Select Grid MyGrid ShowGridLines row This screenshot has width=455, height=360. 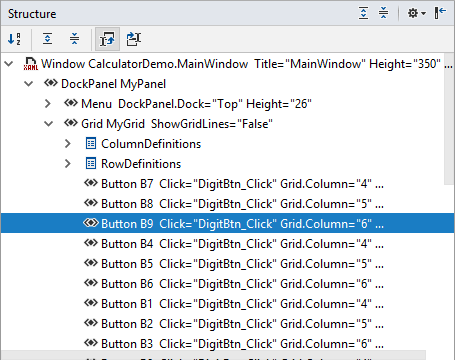coord(227,124)
